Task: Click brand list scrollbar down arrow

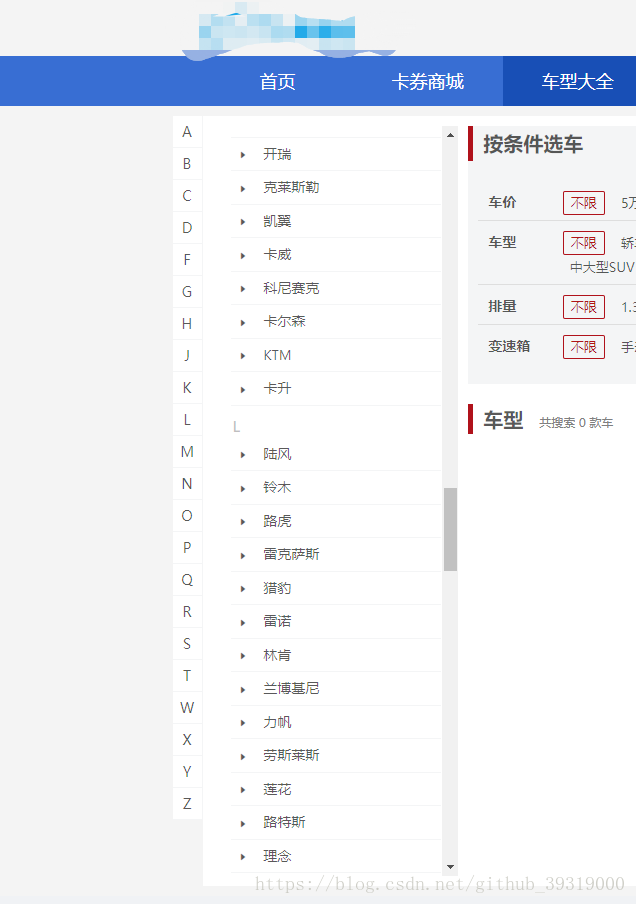Action: (x=450, y=867)
